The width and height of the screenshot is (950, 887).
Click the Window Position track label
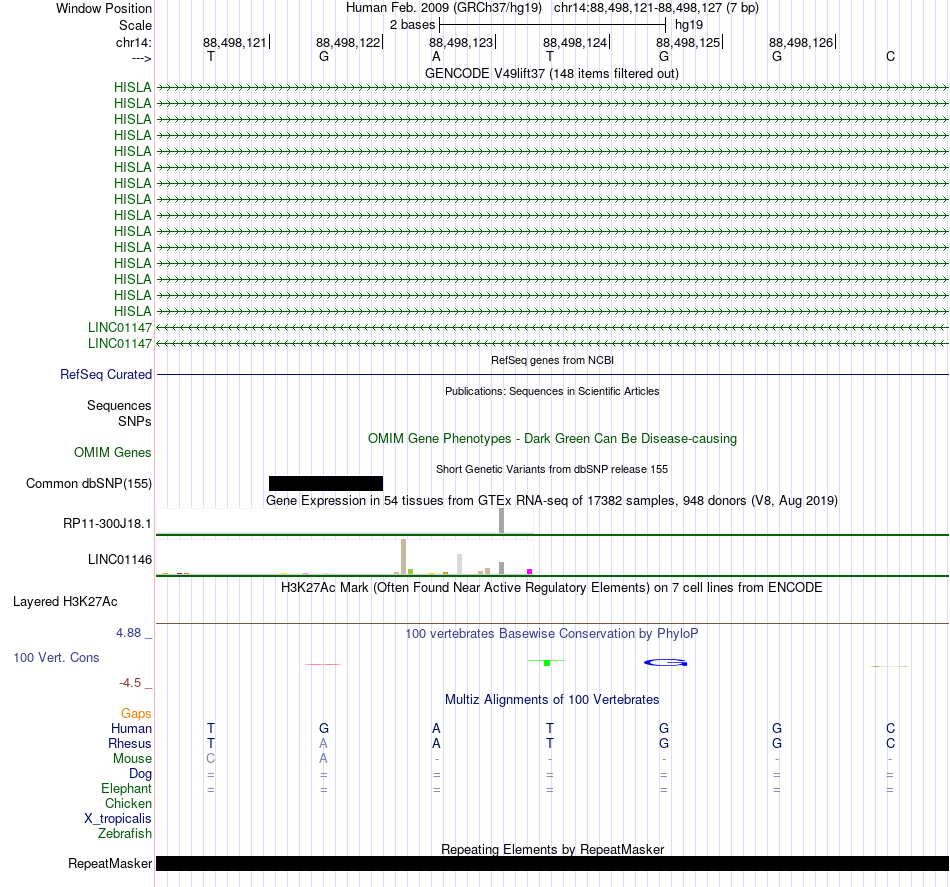104,8
